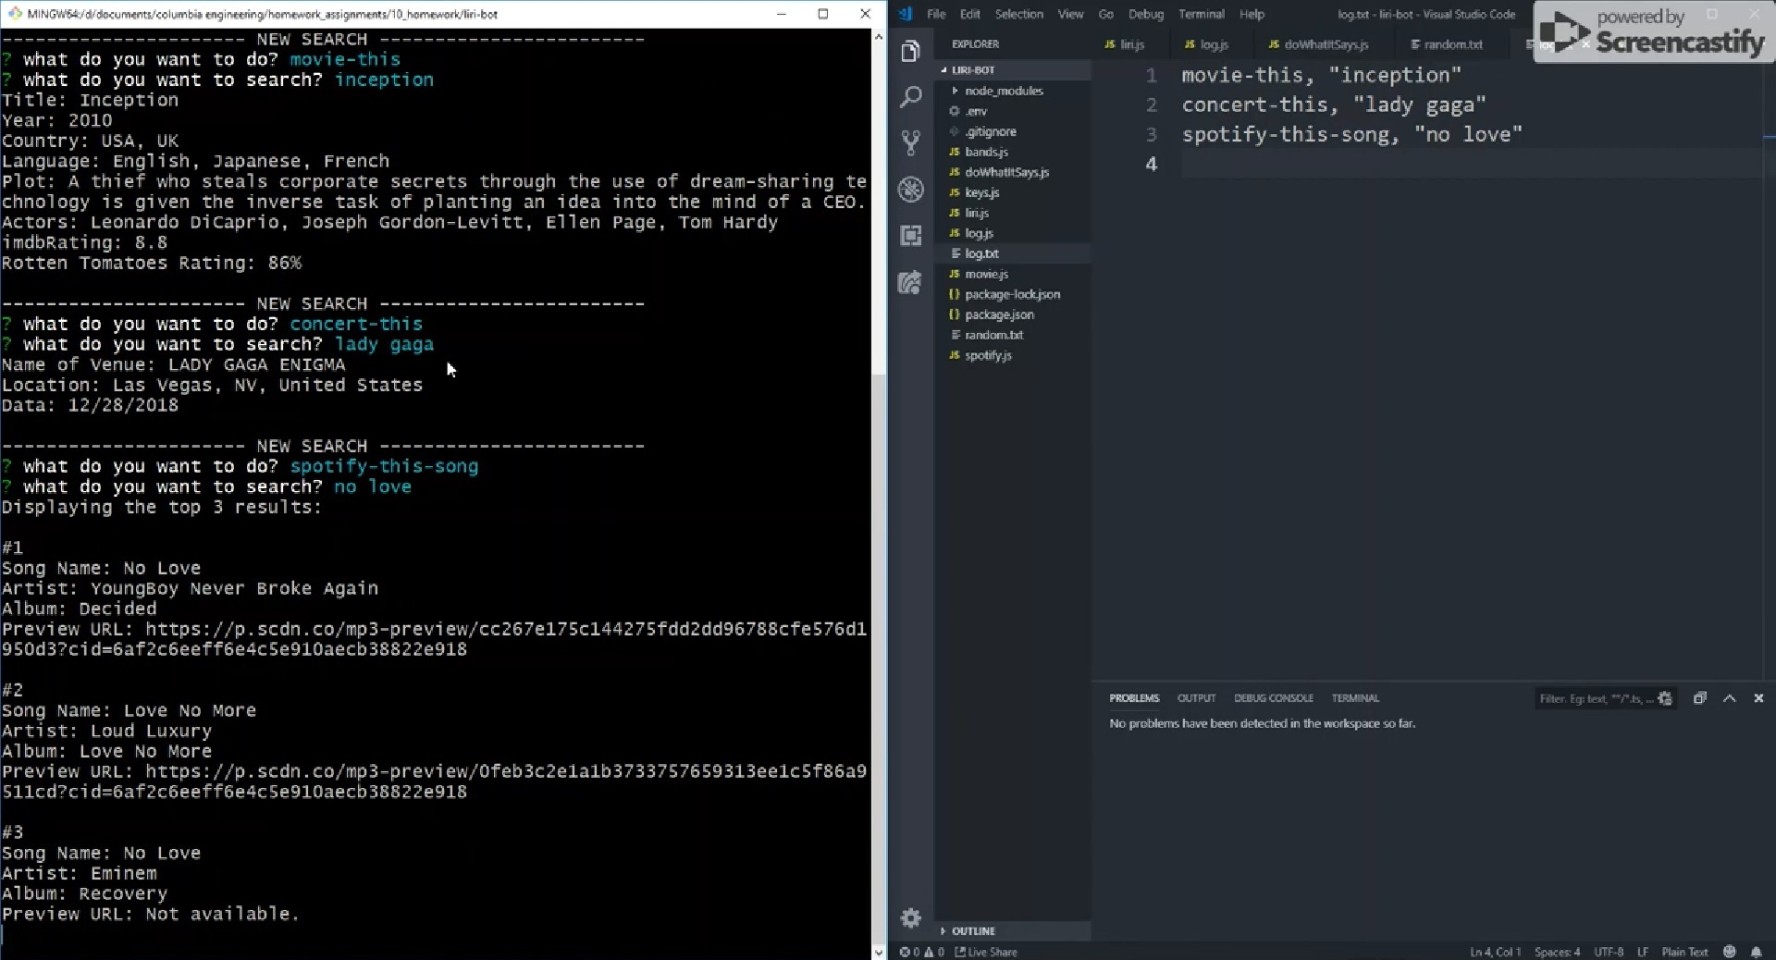Switch to the DEBUG CONSOLE tab
The height and width of the screenshot is (960, 1776).
pos(1273,698)
